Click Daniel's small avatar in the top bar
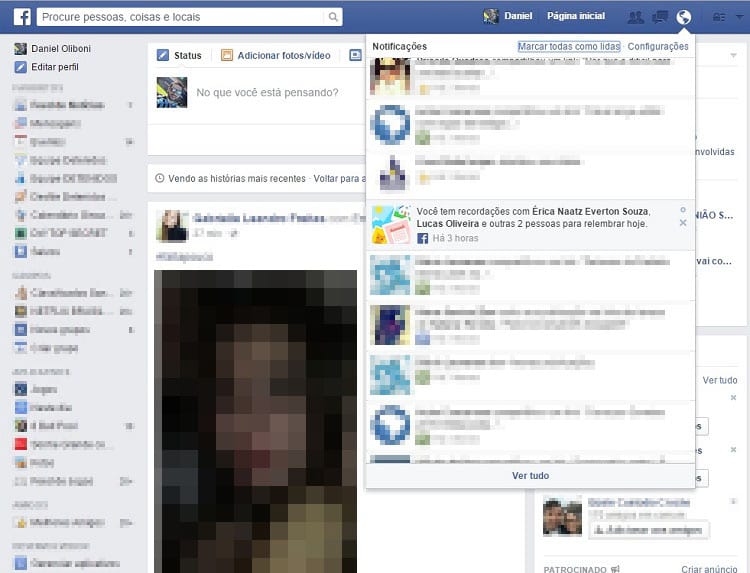 [x=491, y=16]
